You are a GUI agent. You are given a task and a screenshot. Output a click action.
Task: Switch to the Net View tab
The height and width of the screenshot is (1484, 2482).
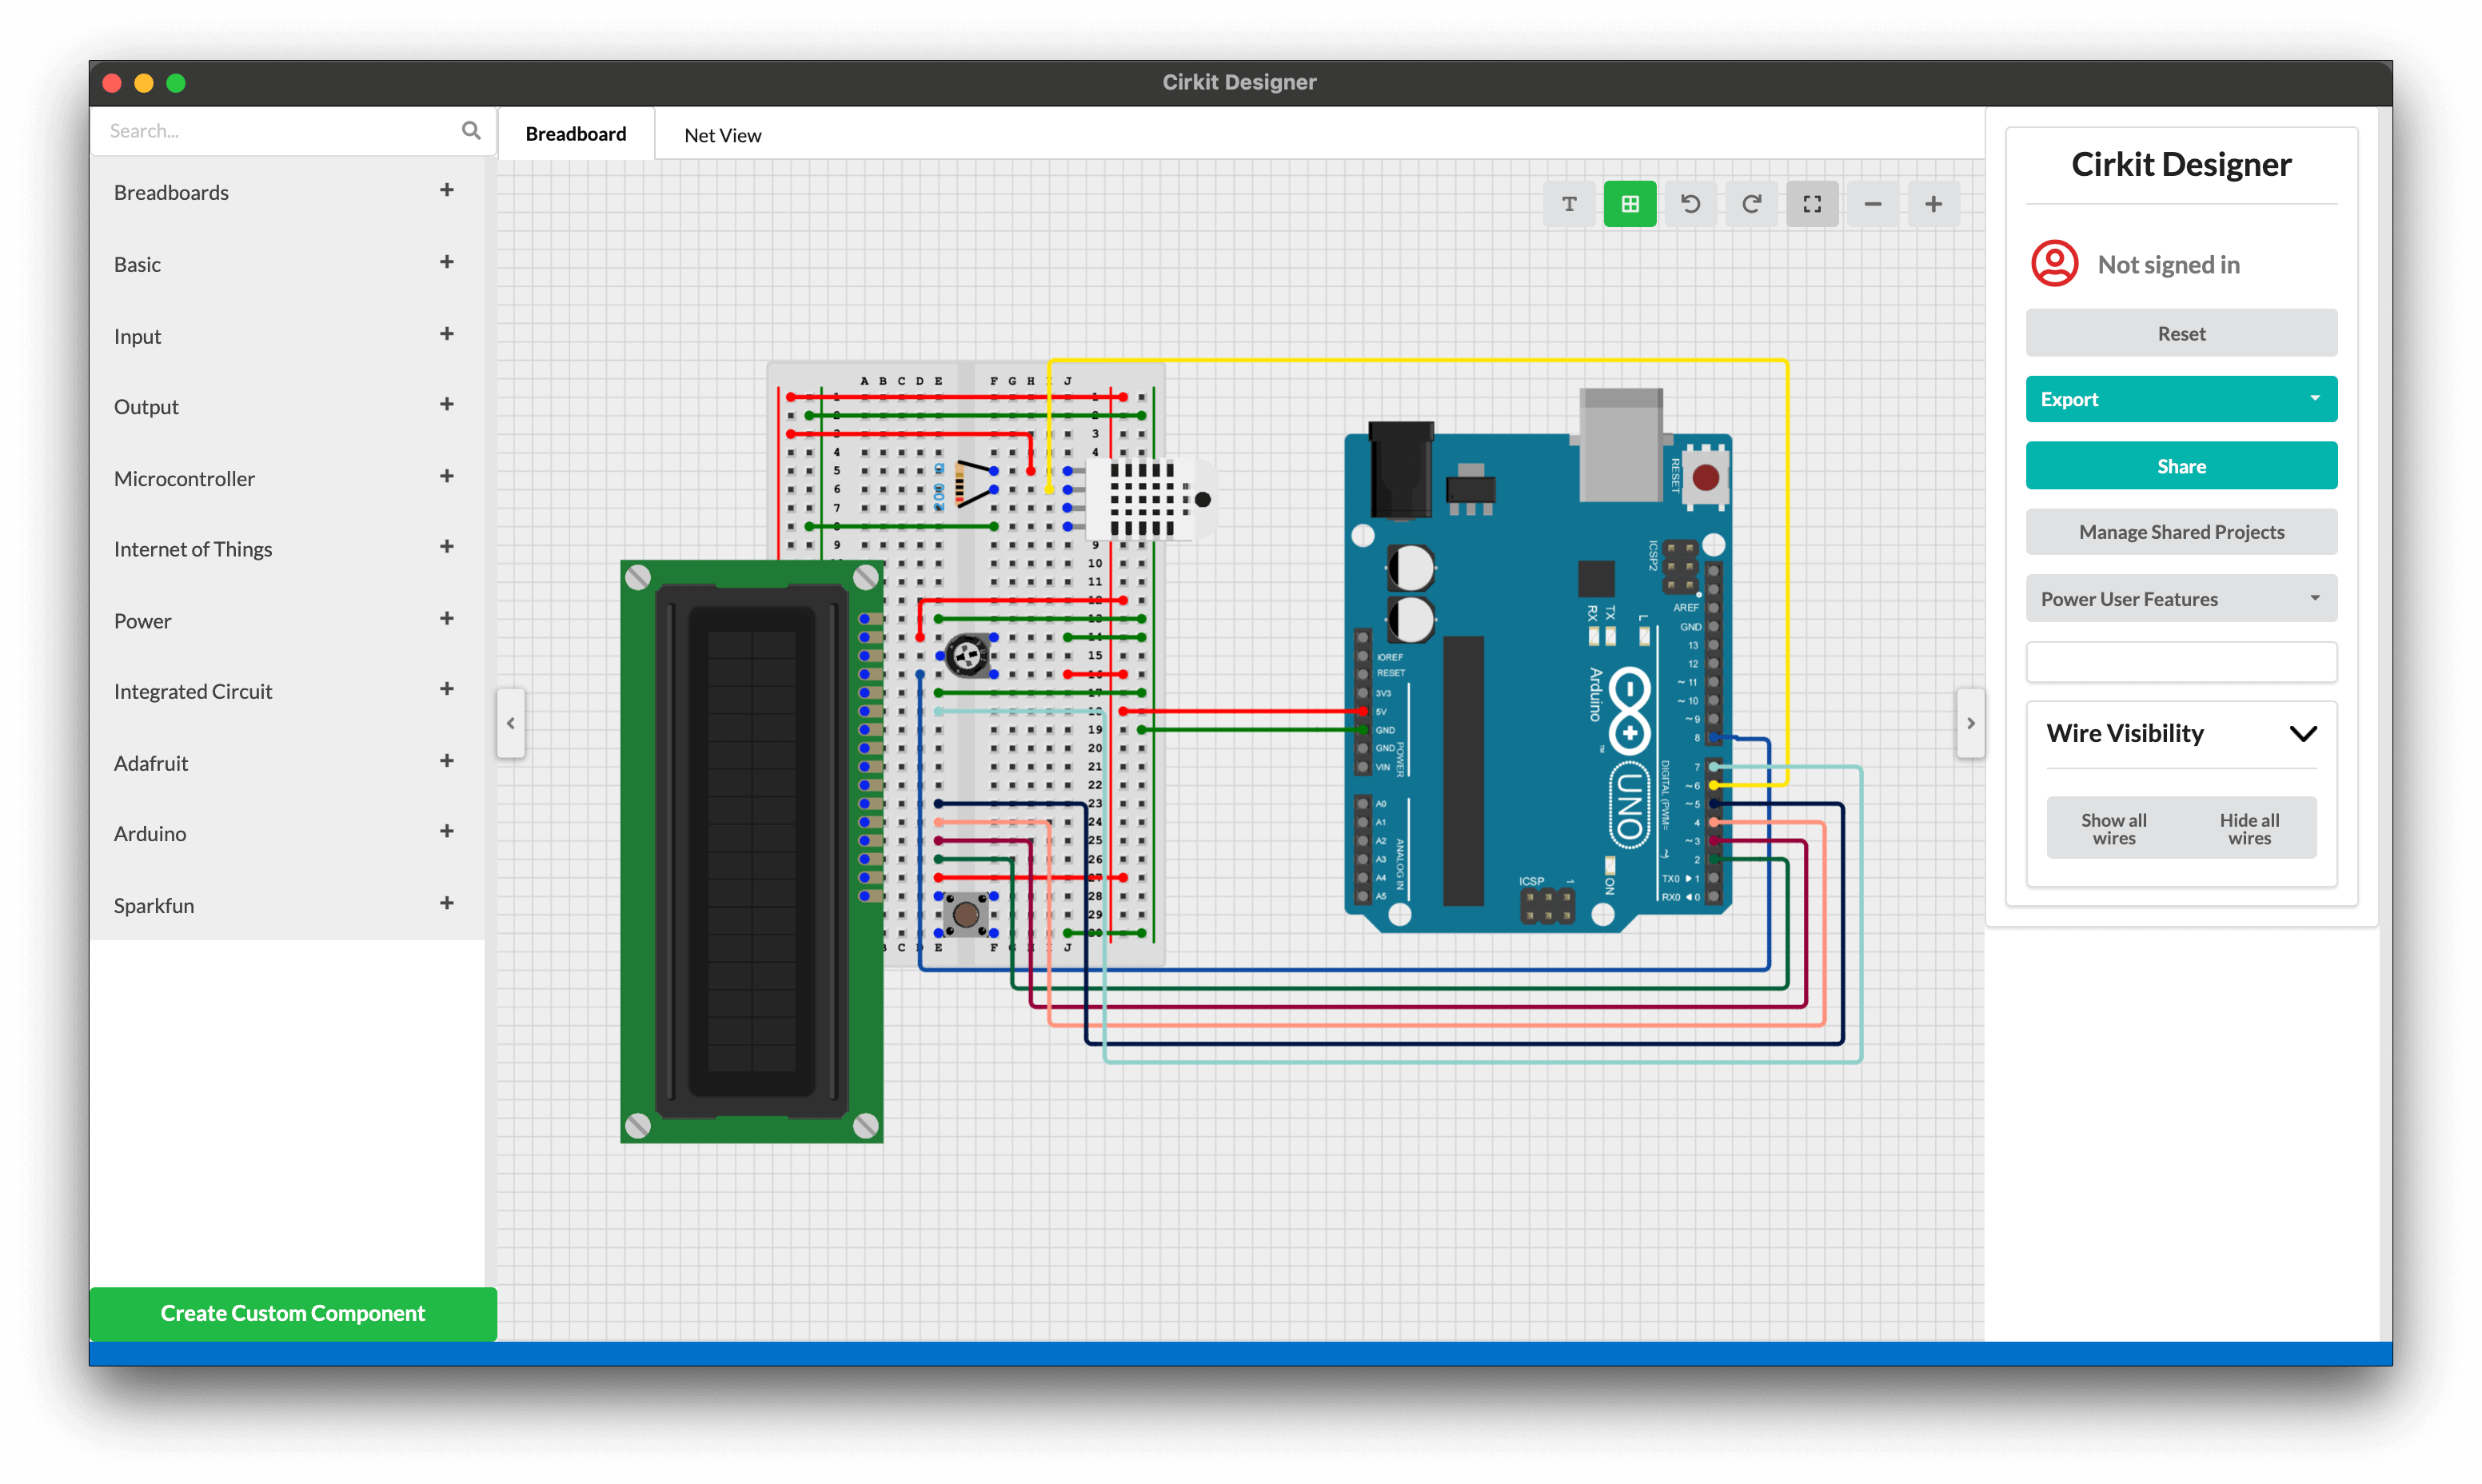[722, 135]
